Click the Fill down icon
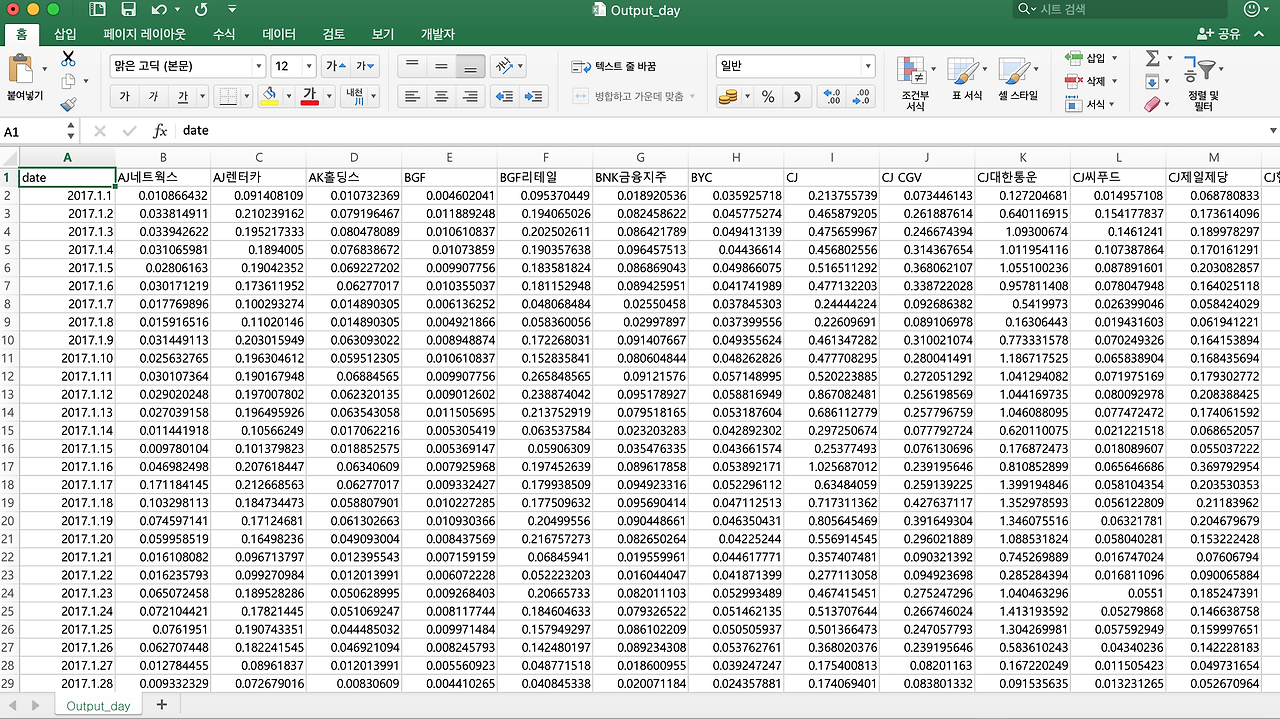 (x=1151, y=82)
